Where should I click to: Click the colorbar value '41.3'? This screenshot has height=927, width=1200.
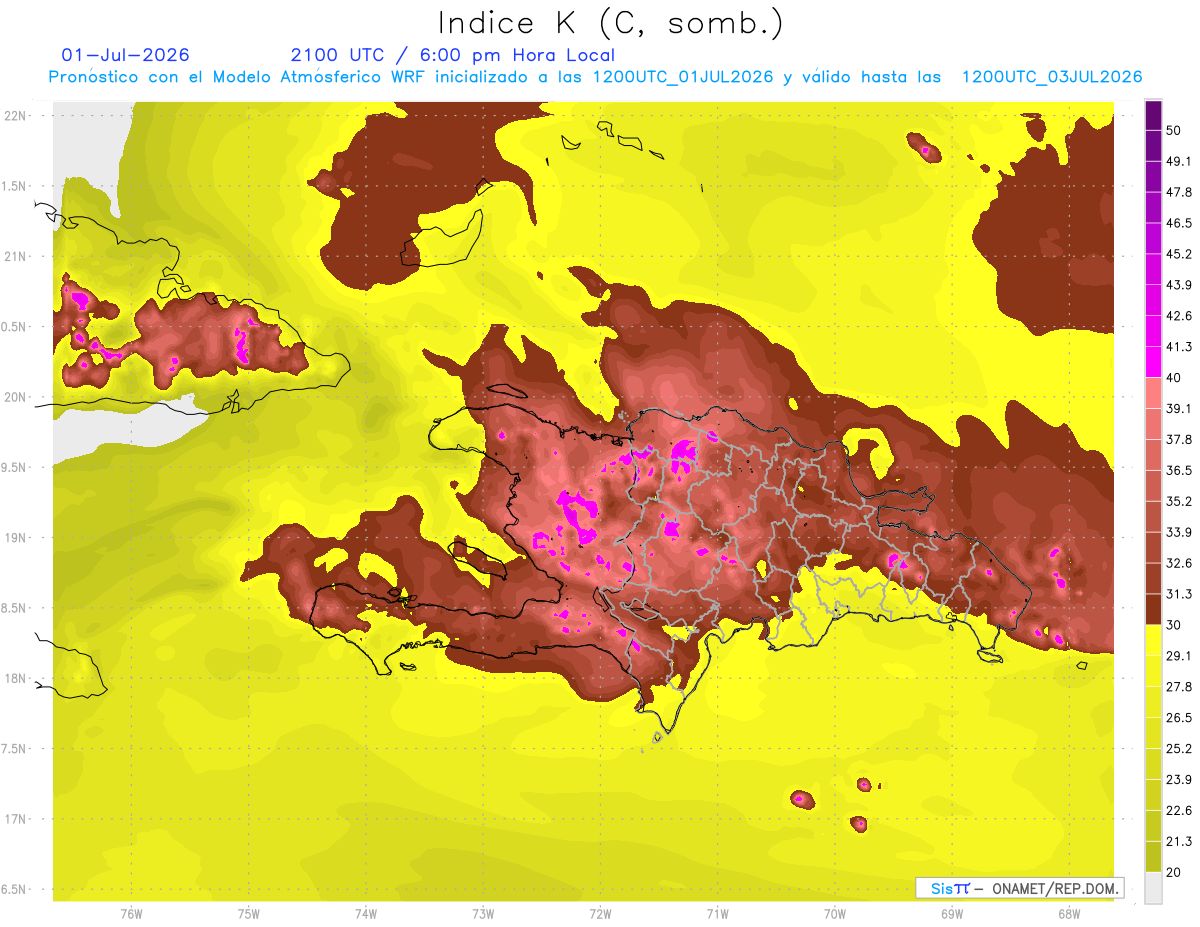click(1179, 347)
